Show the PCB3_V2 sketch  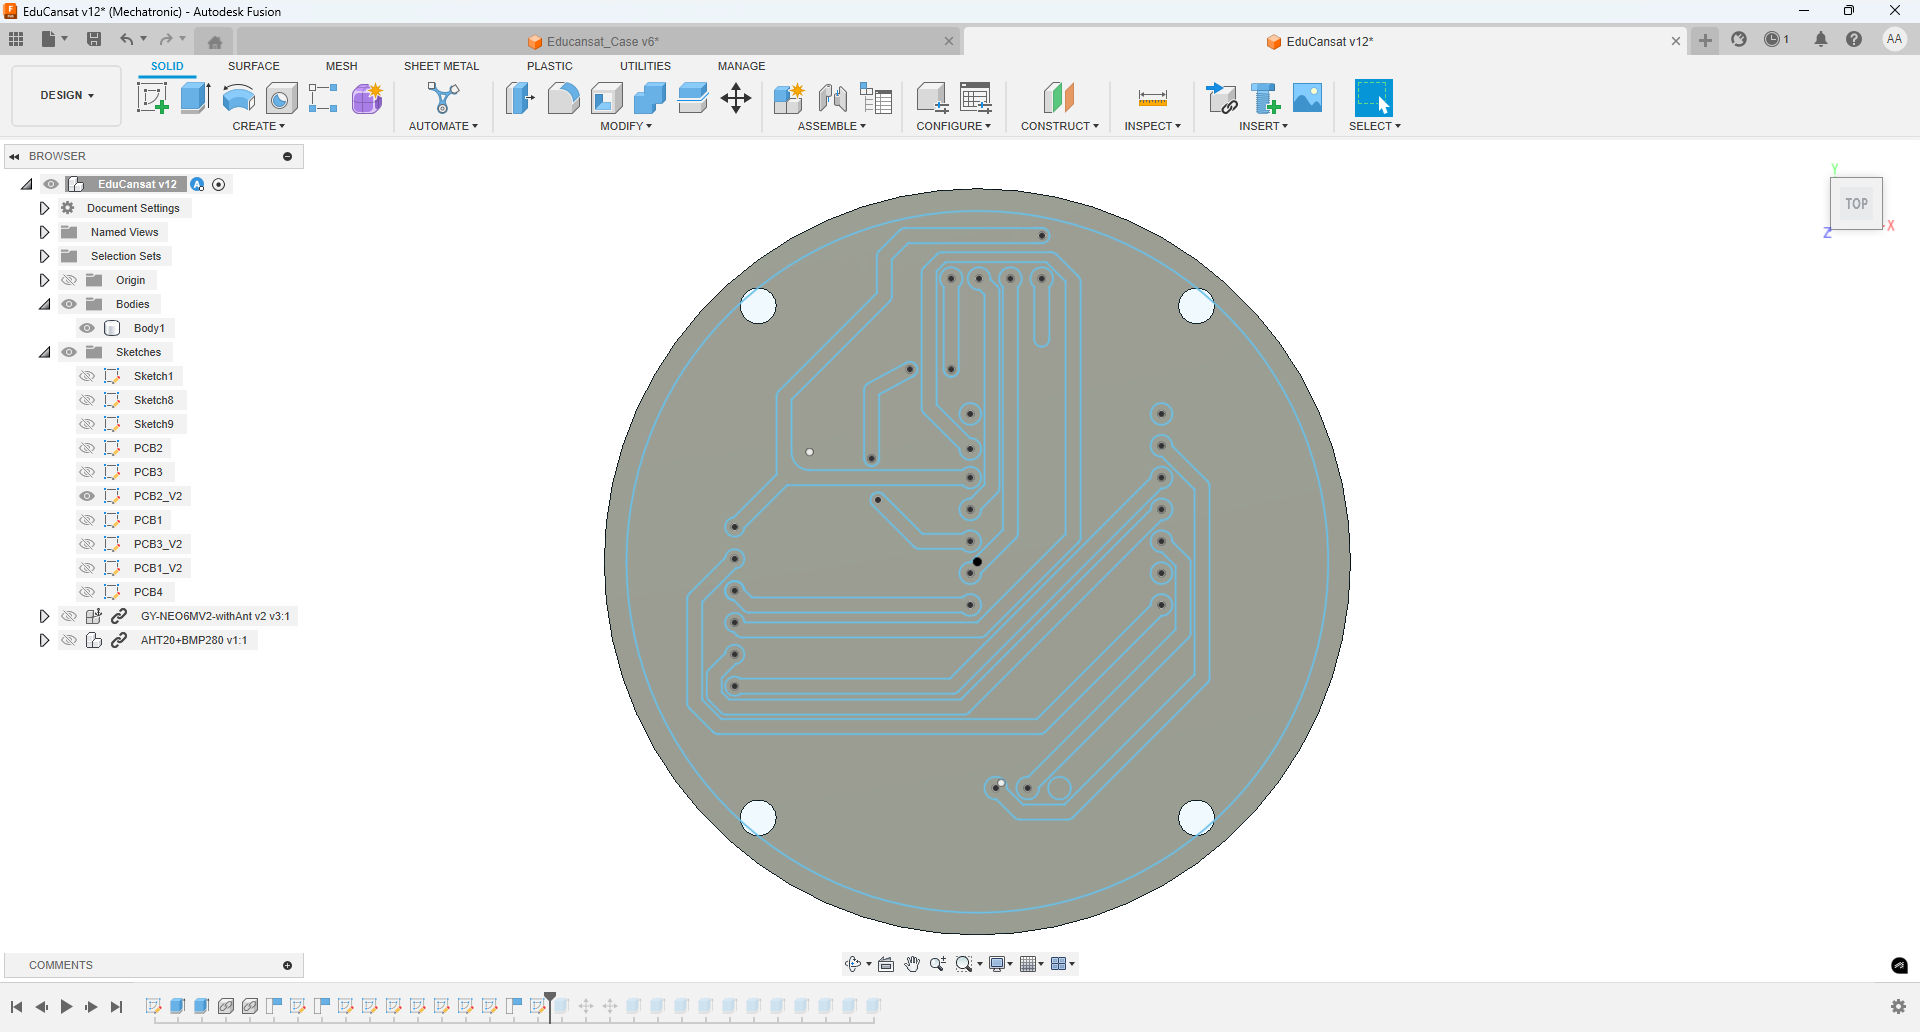(87, 544)
